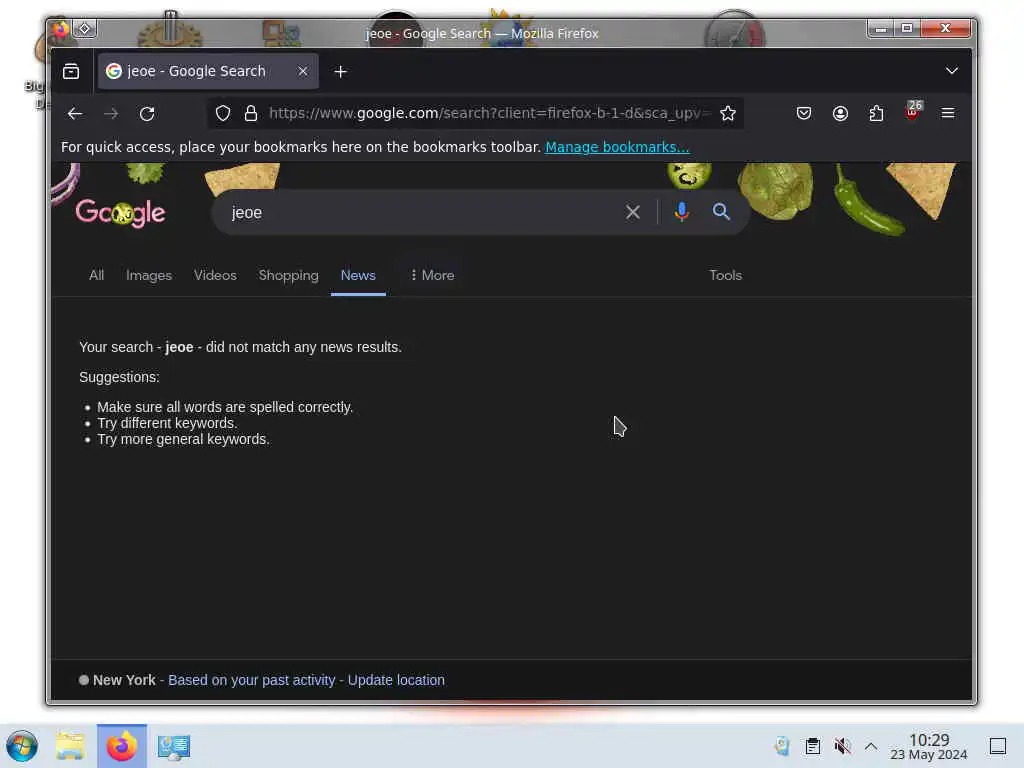Click the pin window titlebar icon

[x=85, y=29]
